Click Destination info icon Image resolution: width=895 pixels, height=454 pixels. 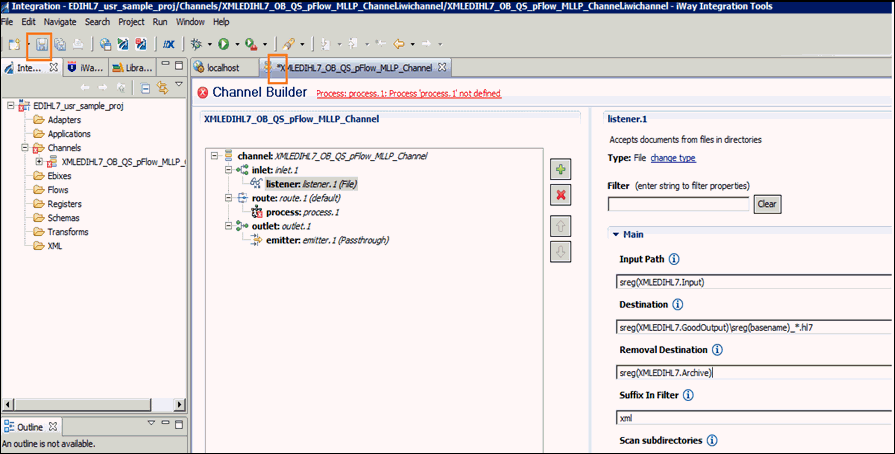point(678,304)
